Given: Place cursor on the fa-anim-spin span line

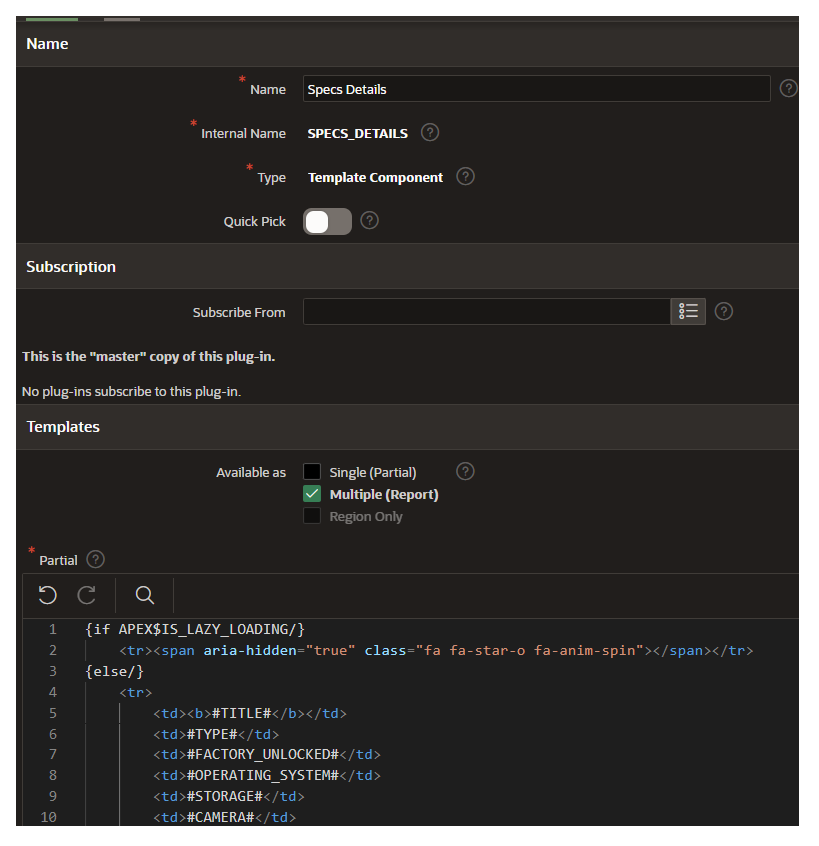Looking at the screenshot, I should [x=436, y=651].
